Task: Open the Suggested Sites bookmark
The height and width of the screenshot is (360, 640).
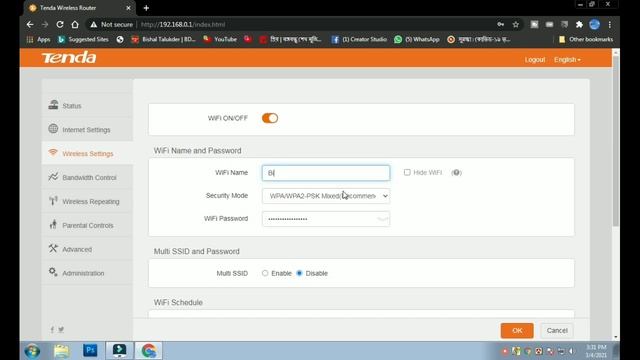Action: coord(83,40)
